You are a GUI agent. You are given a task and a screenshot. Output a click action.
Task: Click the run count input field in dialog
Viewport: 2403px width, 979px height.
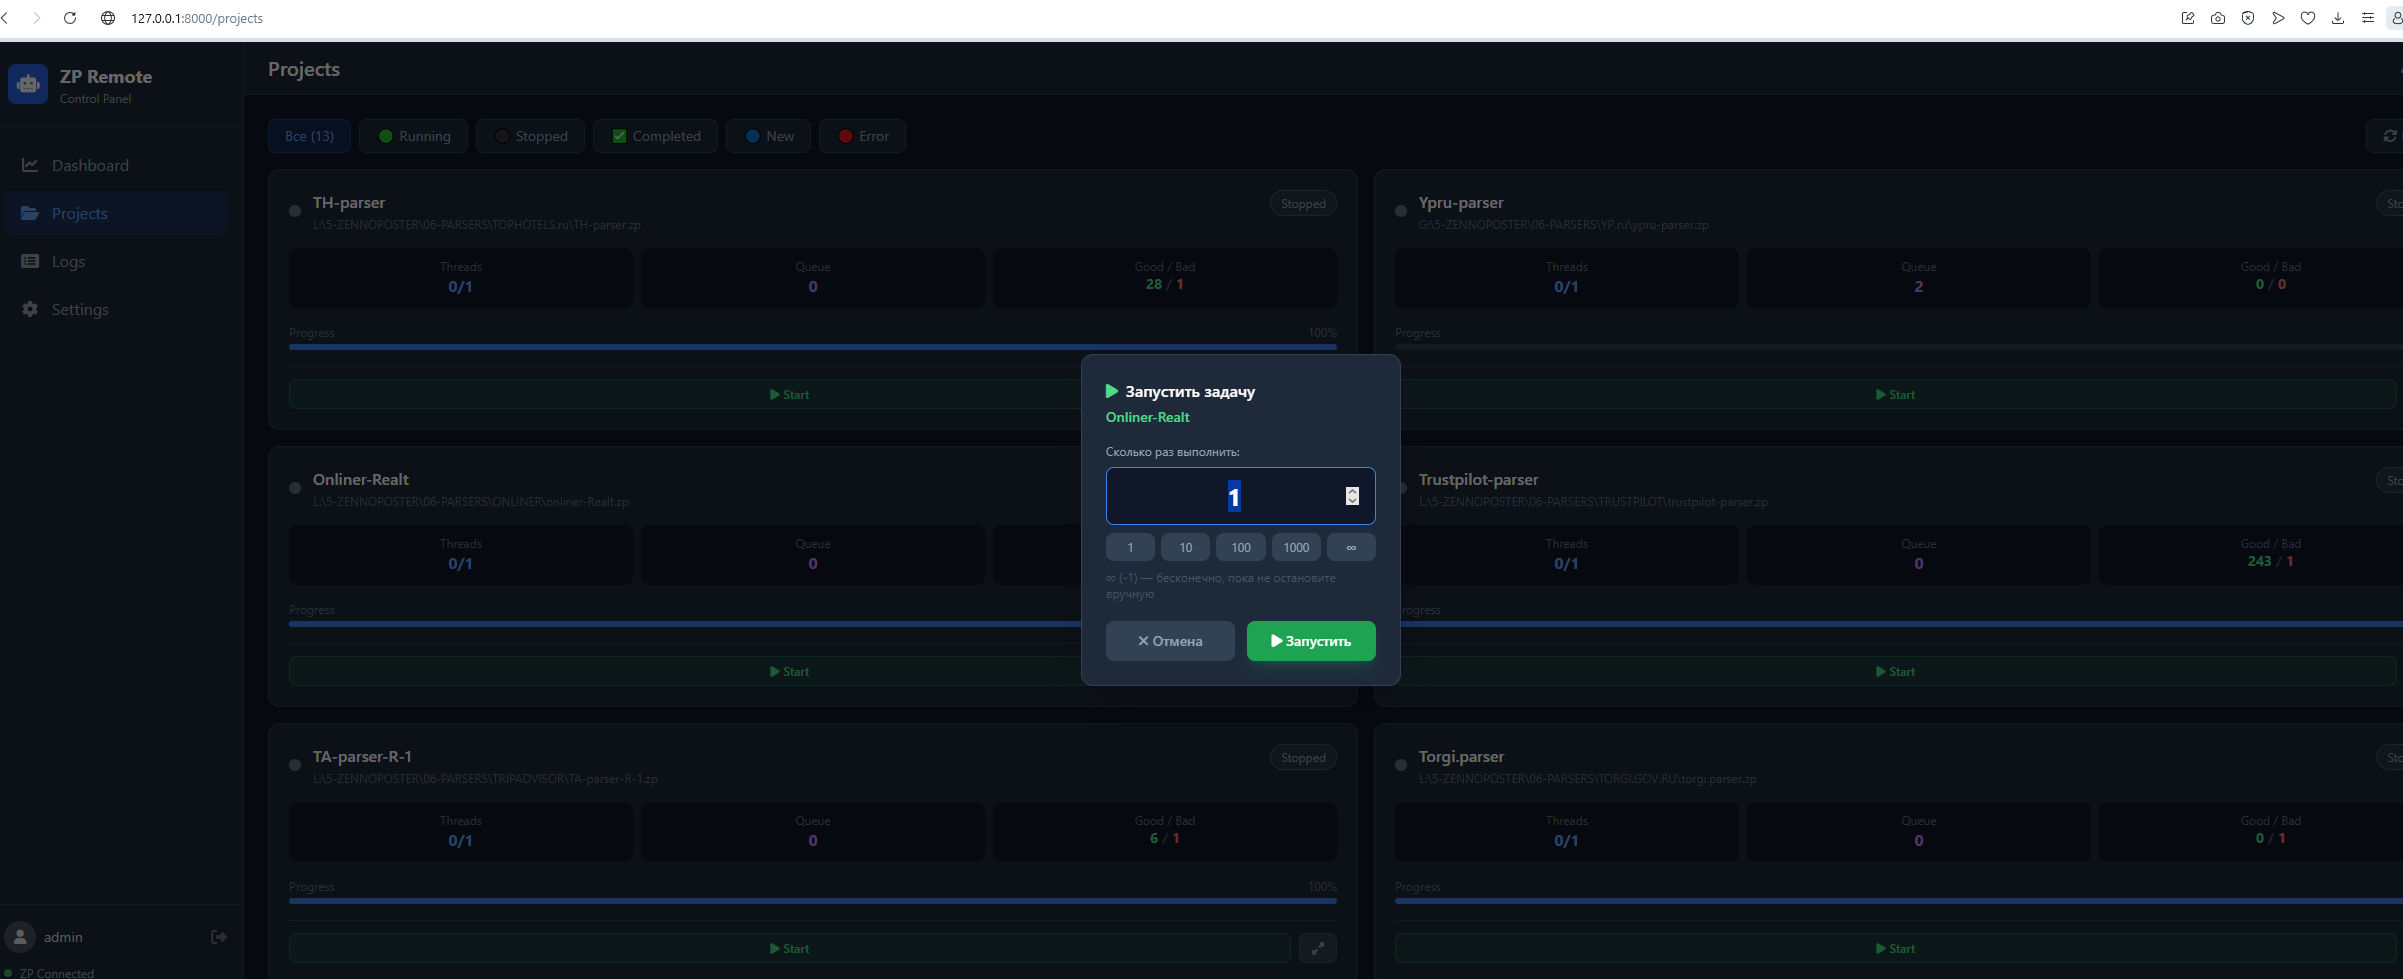(1240, 496)
